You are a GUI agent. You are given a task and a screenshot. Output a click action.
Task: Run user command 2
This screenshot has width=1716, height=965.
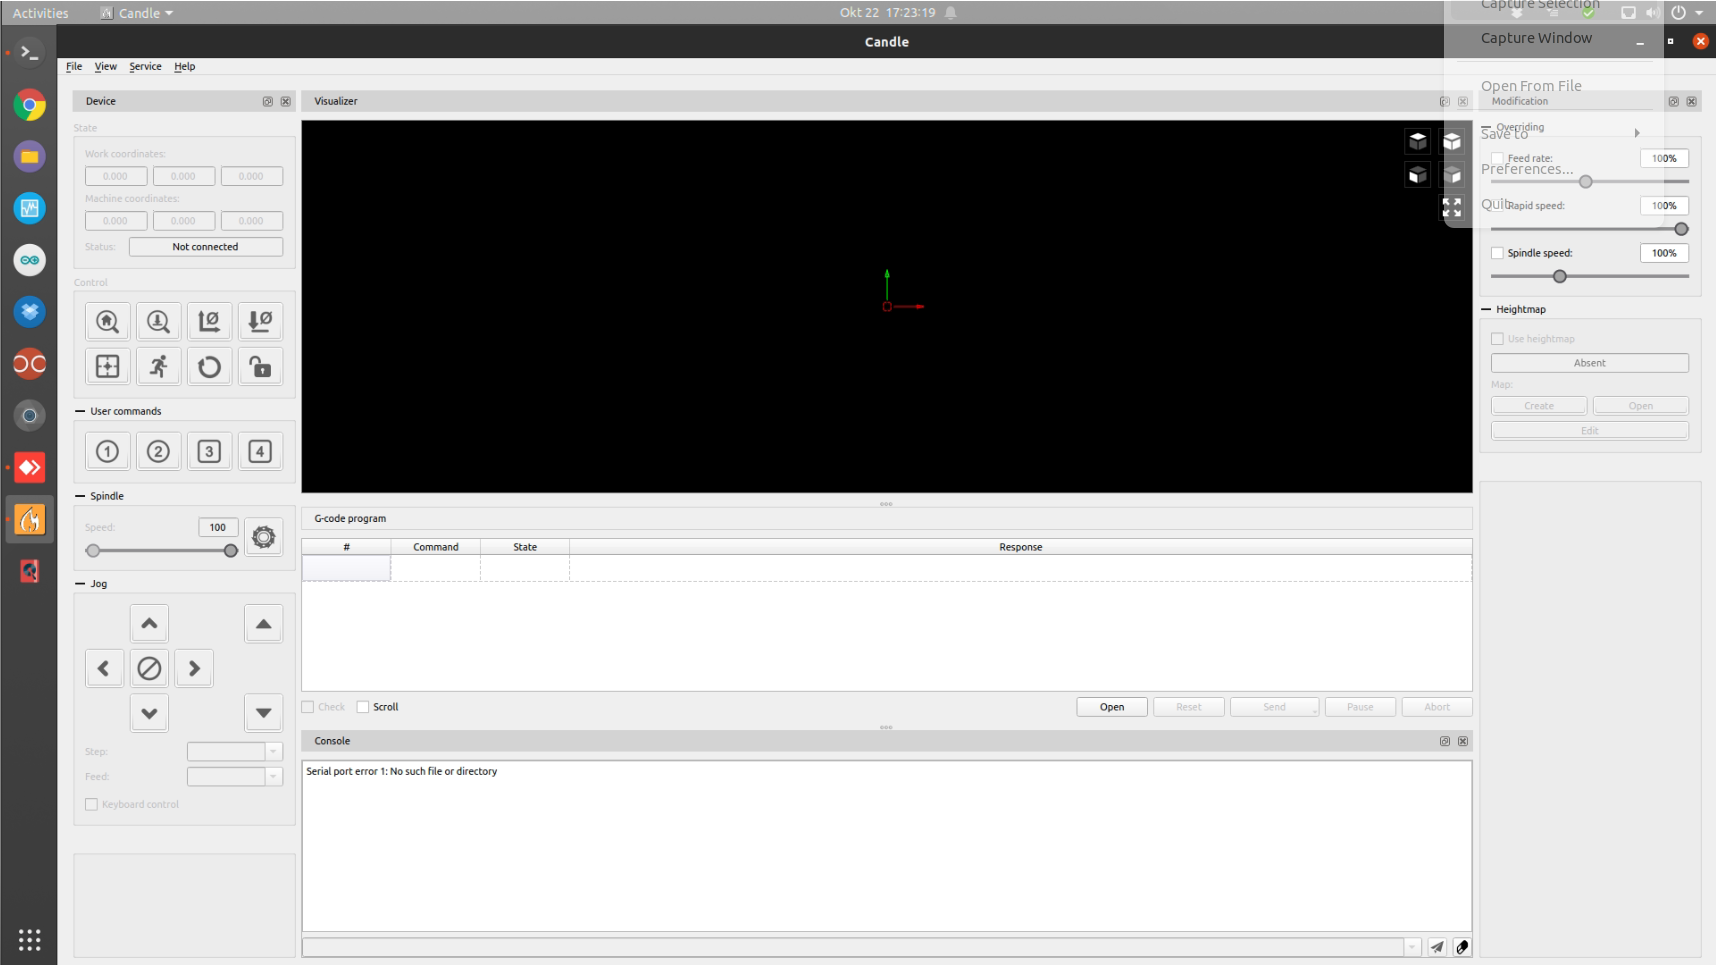click(x=158, y=451)
